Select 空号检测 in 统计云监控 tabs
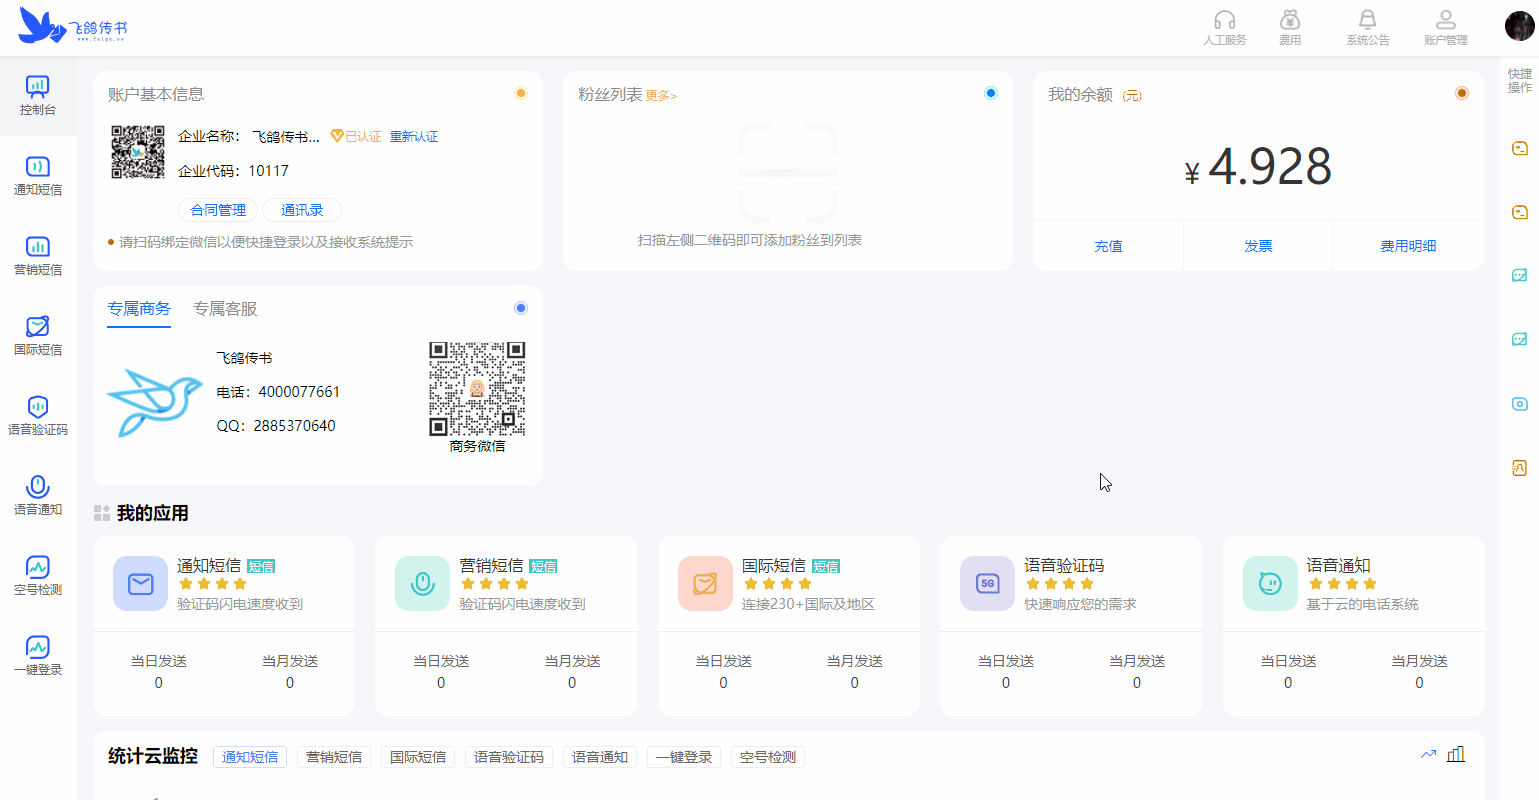 (x=768, y=757)
